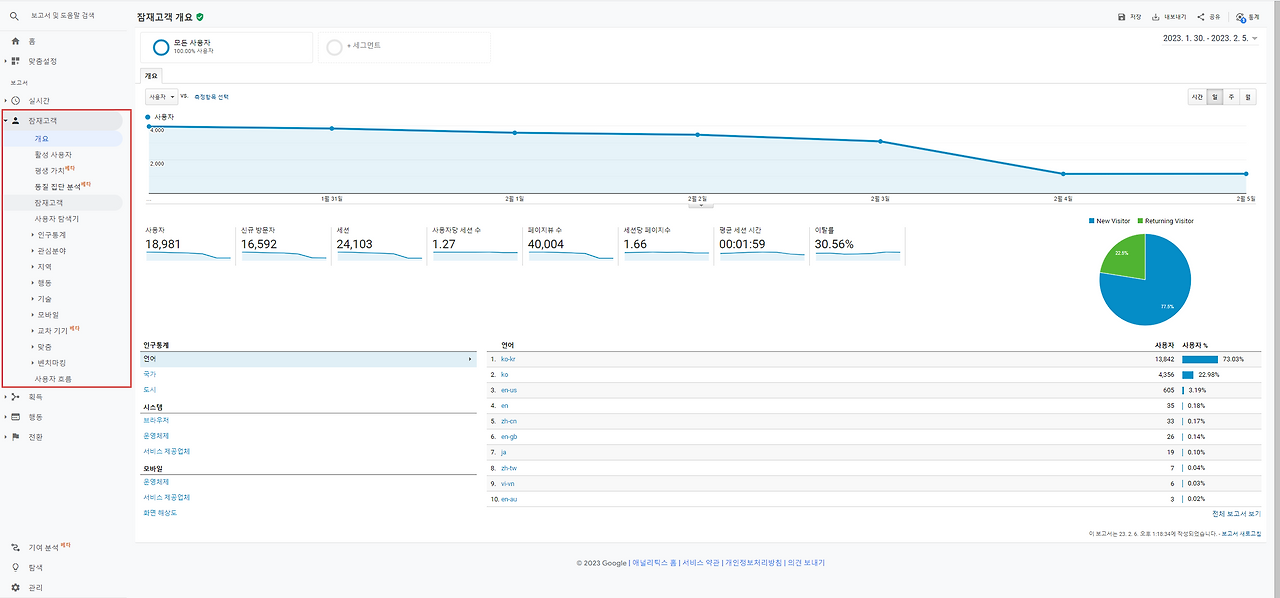Open 전환 section flag icon
Viewport: 1280px width, 598px height.
point(15,437)
